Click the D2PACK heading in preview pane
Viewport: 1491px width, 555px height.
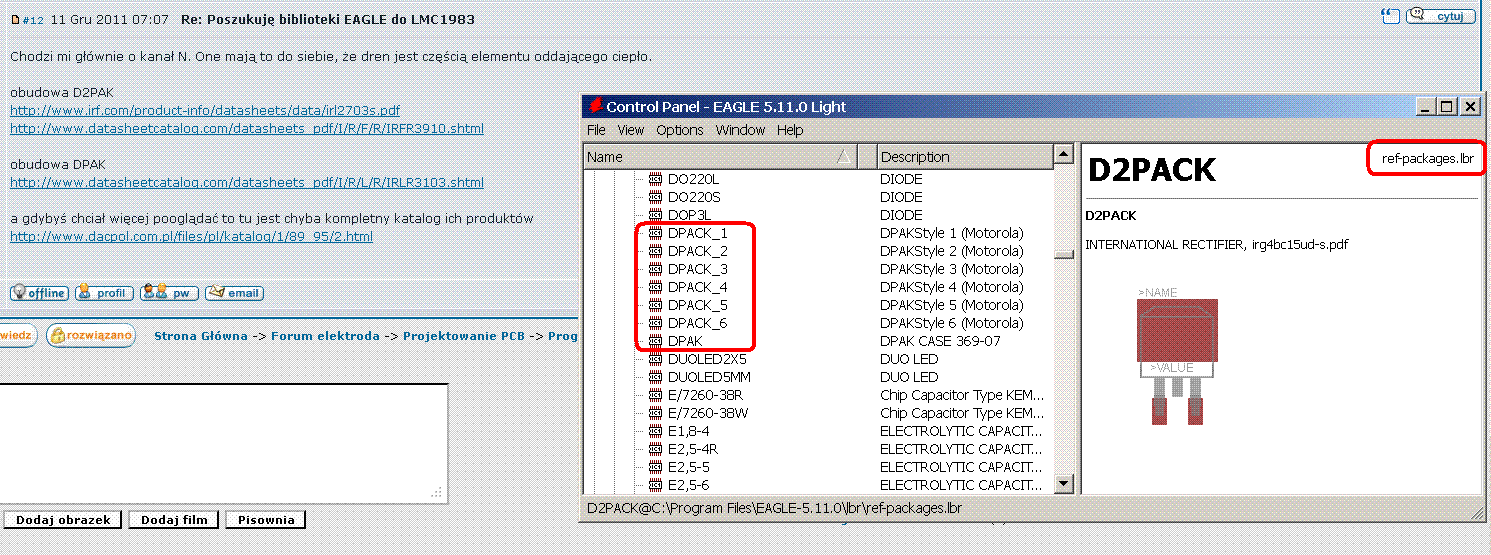[1151, 170]
